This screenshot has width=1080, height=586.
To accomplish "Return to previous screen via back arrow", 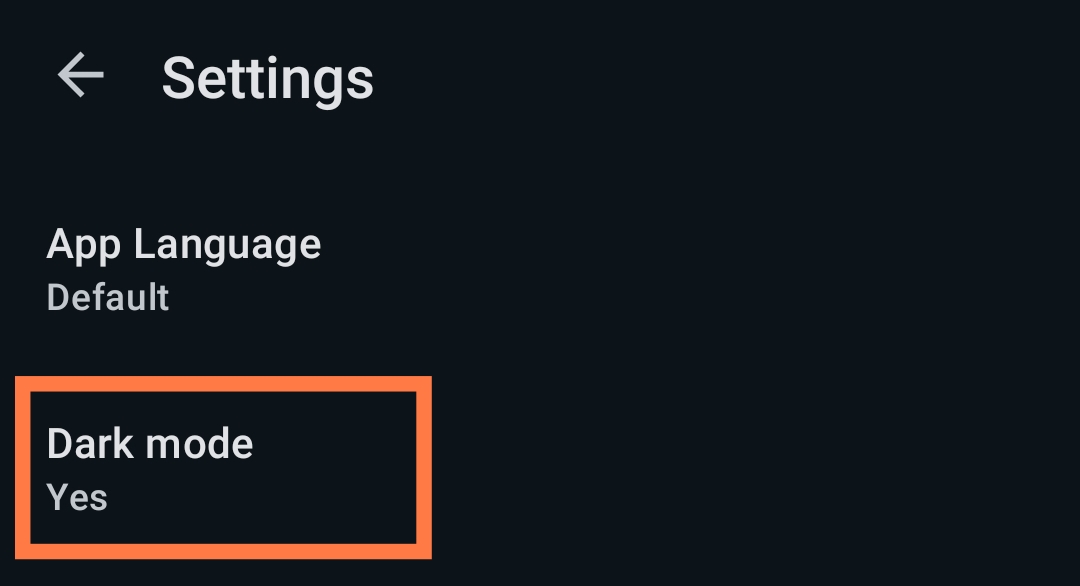I will pos(80,75).
